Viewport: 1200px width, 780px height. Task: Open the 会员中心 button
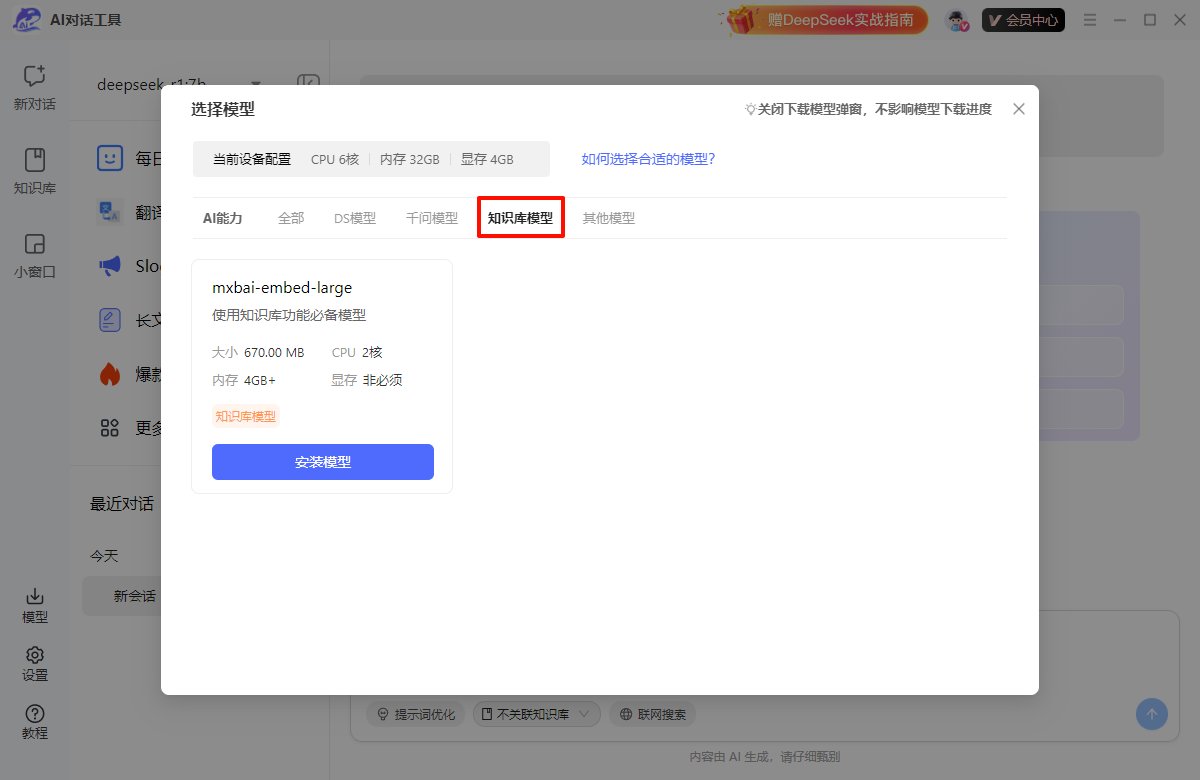pyautogui.click(x=1023, y=20)
